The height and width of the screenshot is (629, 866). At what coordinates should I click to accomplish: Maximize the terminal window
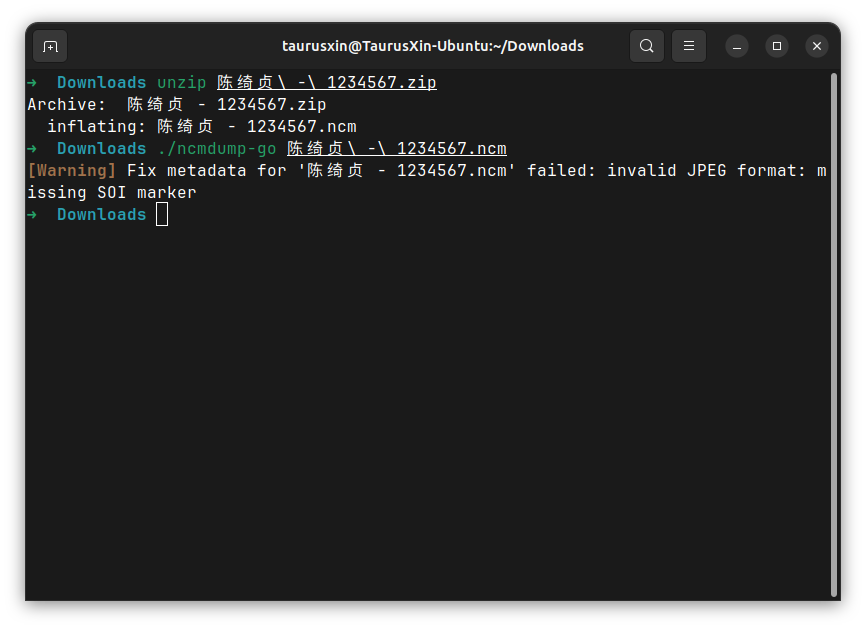point(777,46)
